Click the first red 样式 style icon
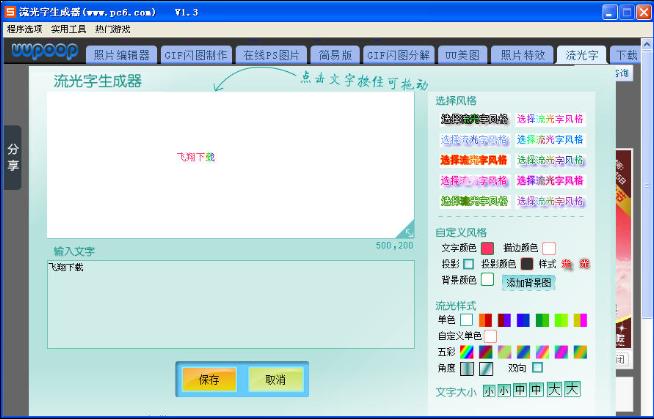654x419 pixels. (x=567, y=264)
